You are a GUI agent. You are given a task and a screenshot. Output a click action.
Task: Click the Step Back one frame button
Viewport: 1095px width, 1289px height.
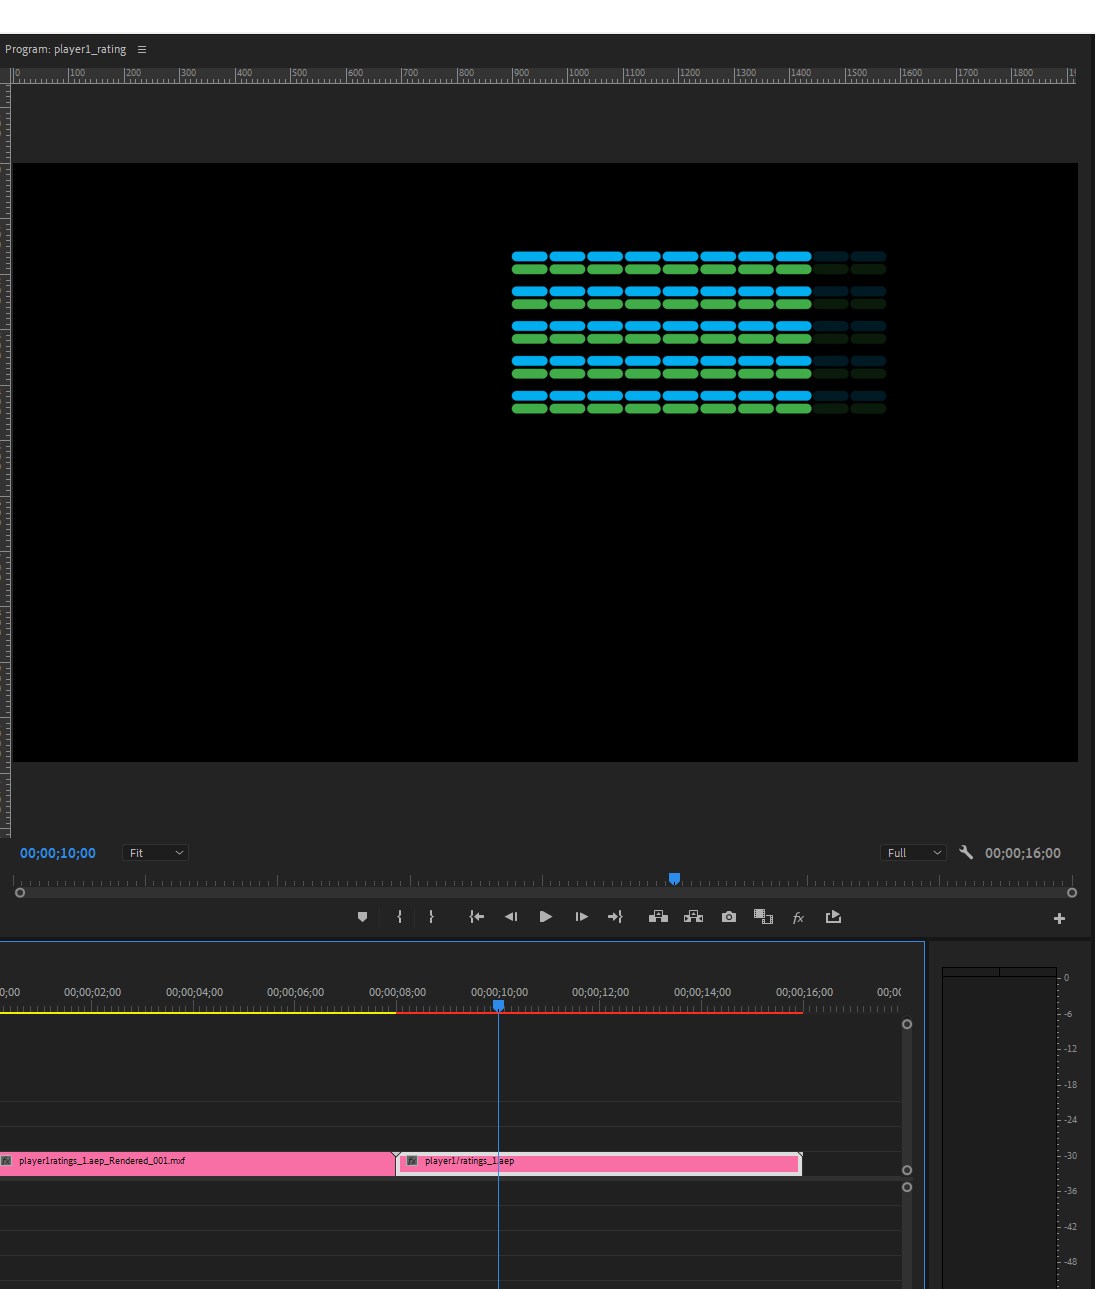(x=511, y=916)
